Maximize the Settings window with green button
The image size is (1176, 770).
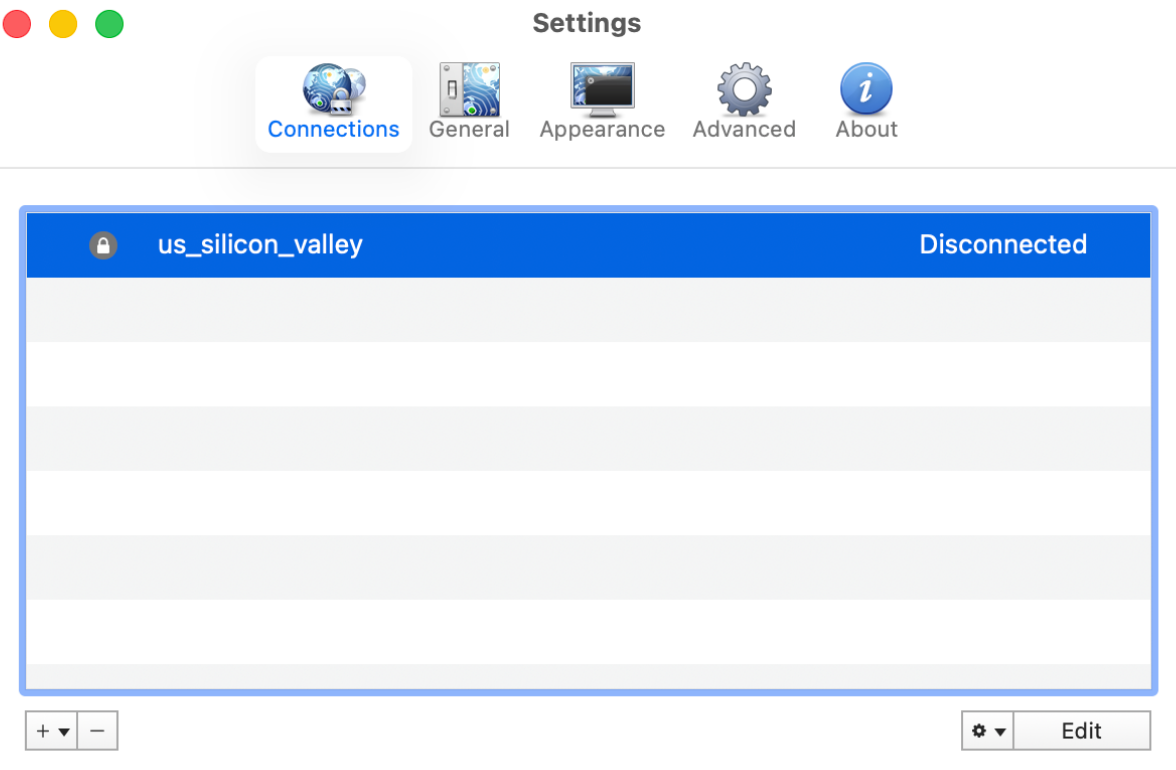110,24
